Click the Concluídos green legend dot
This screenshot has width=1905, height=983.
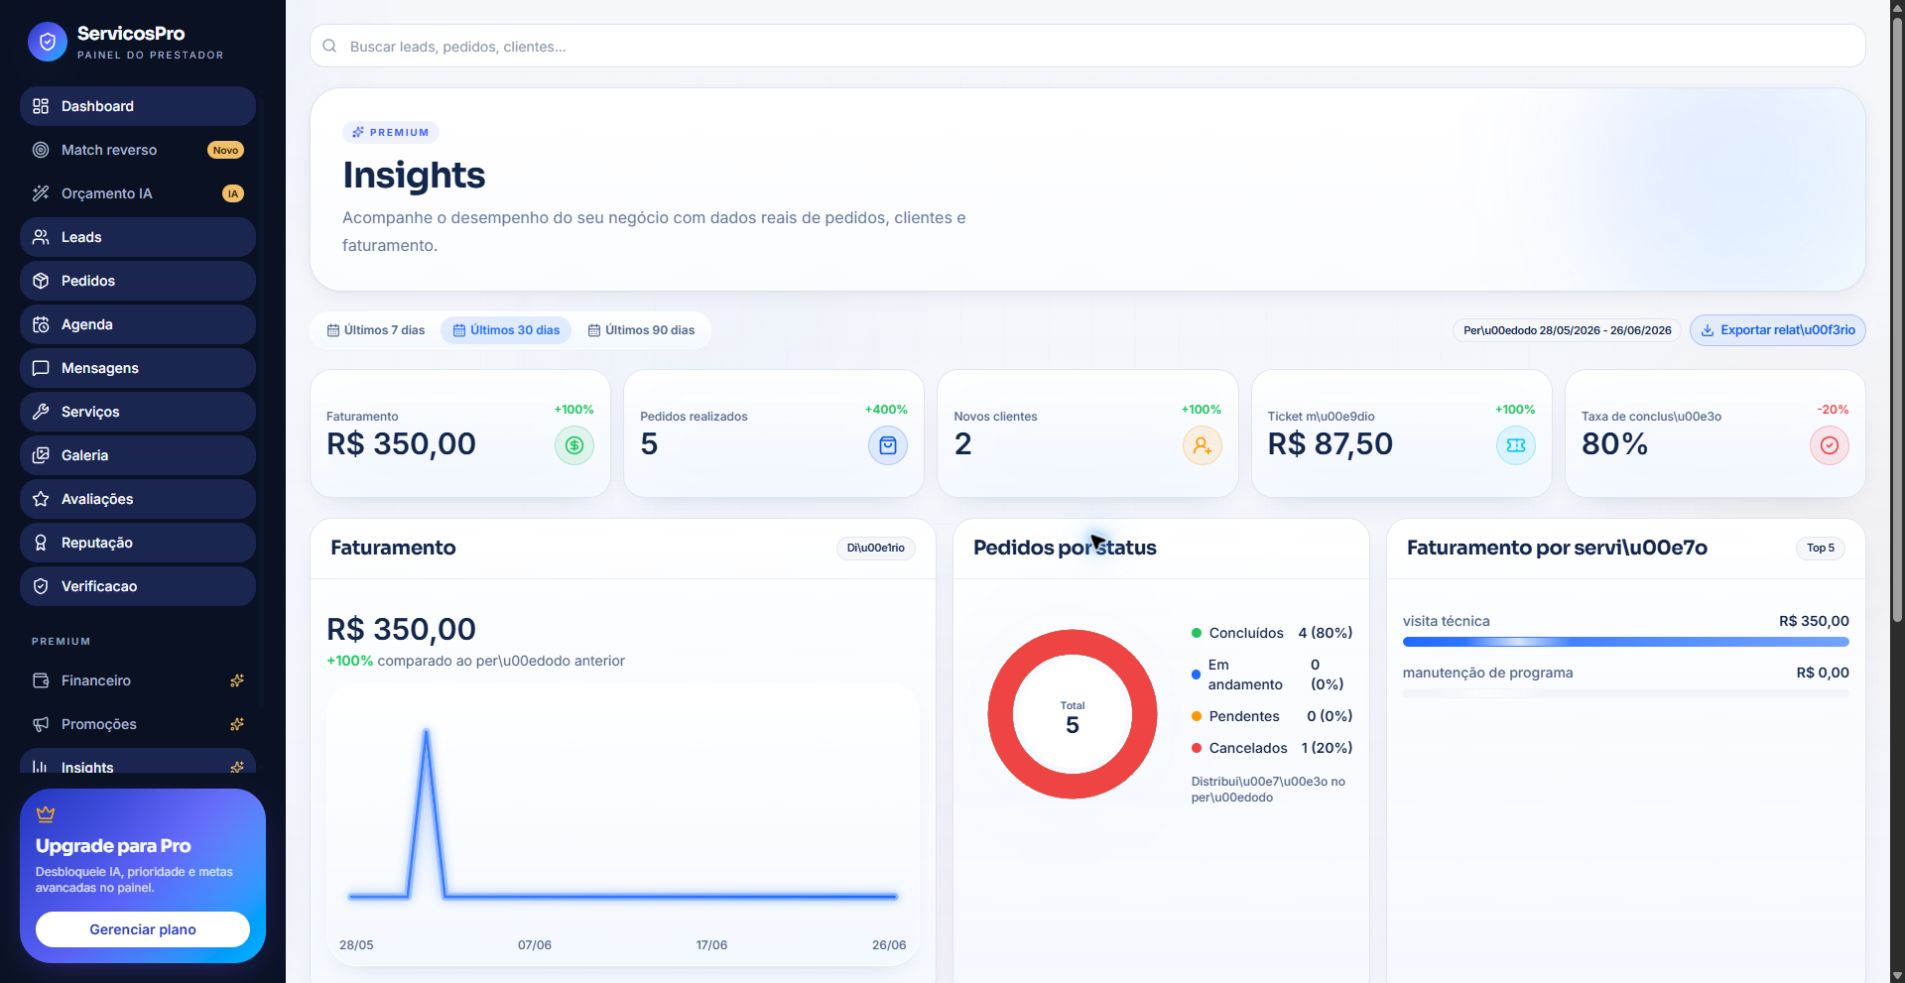click(1196, 633)
